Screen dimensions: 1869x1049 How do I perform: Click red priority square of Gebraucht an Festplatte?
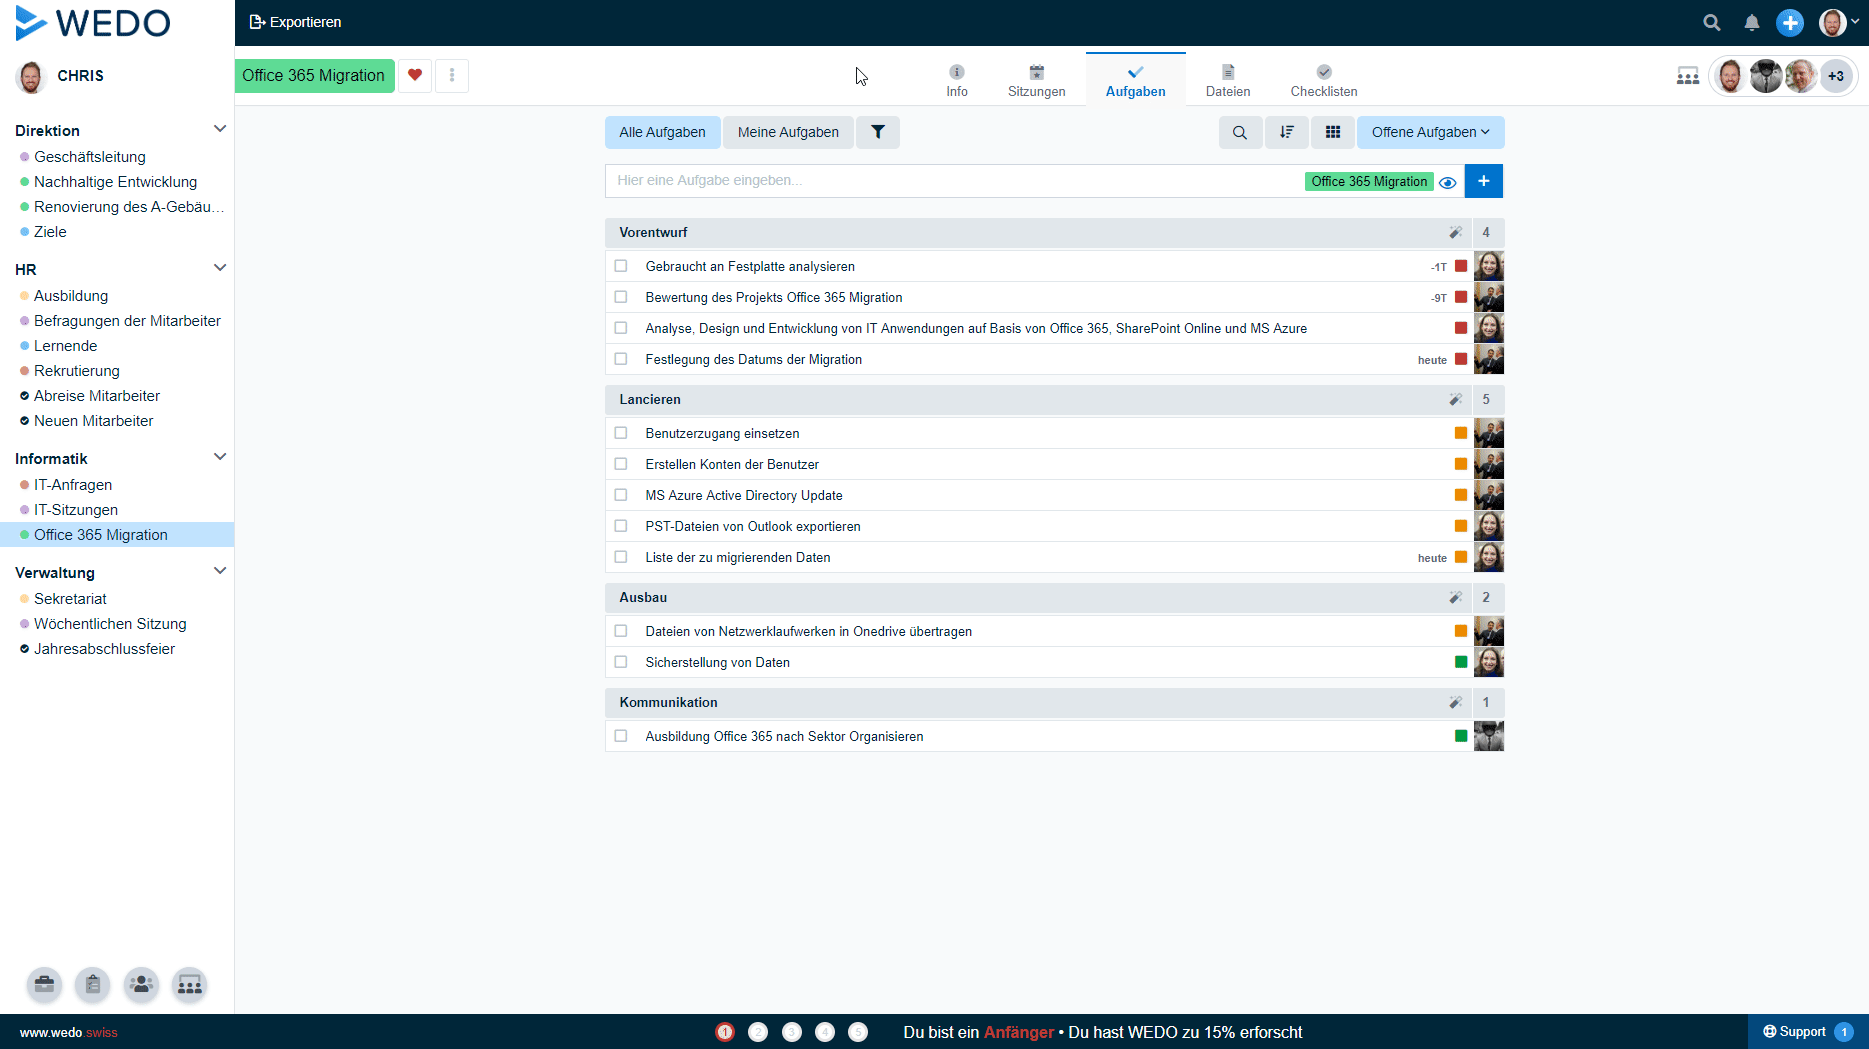(x=1461, y=266)
